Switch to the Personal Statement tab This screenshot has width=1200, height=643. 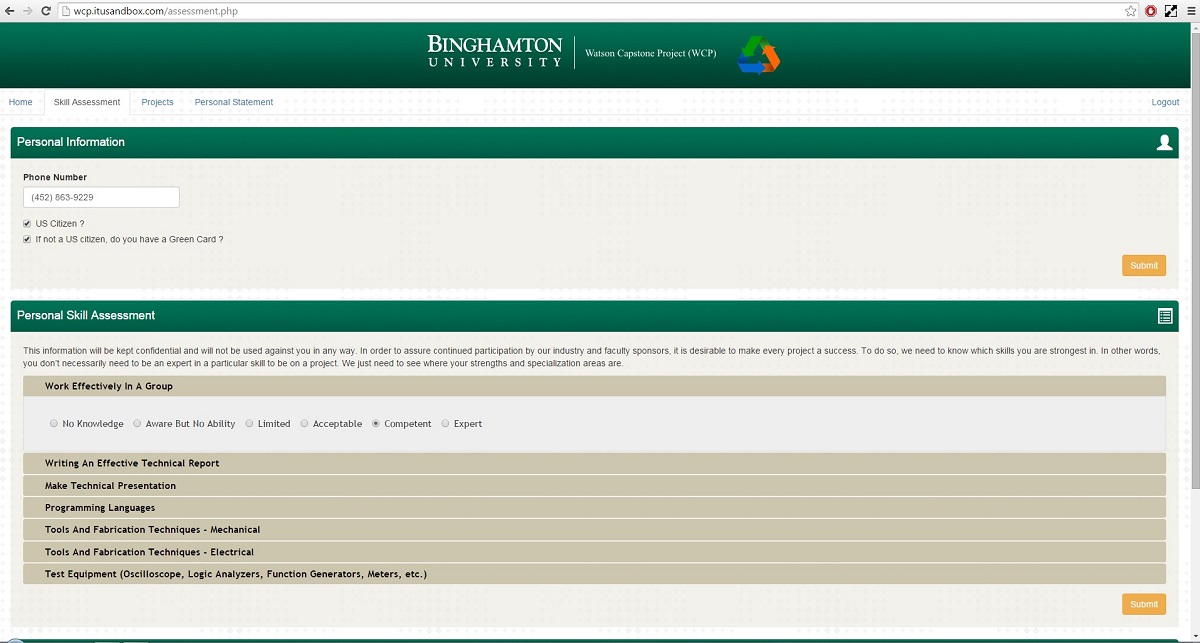[x=233, y=102]
